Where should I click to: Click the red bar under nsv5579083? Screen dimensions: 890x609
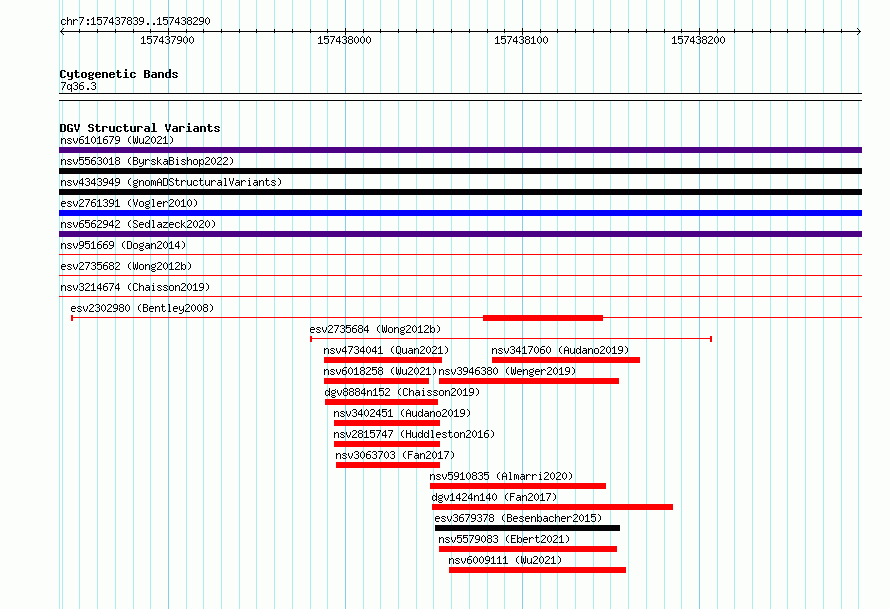[528, 549]
